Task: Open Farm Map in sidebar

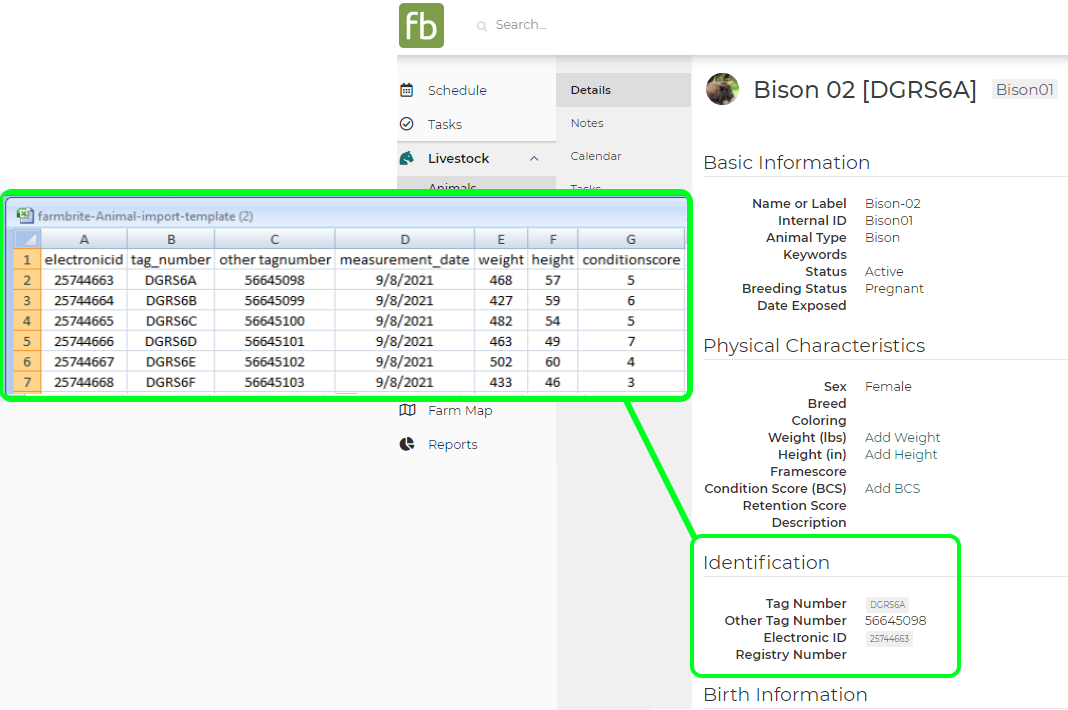Action: (x=460, y=411)
